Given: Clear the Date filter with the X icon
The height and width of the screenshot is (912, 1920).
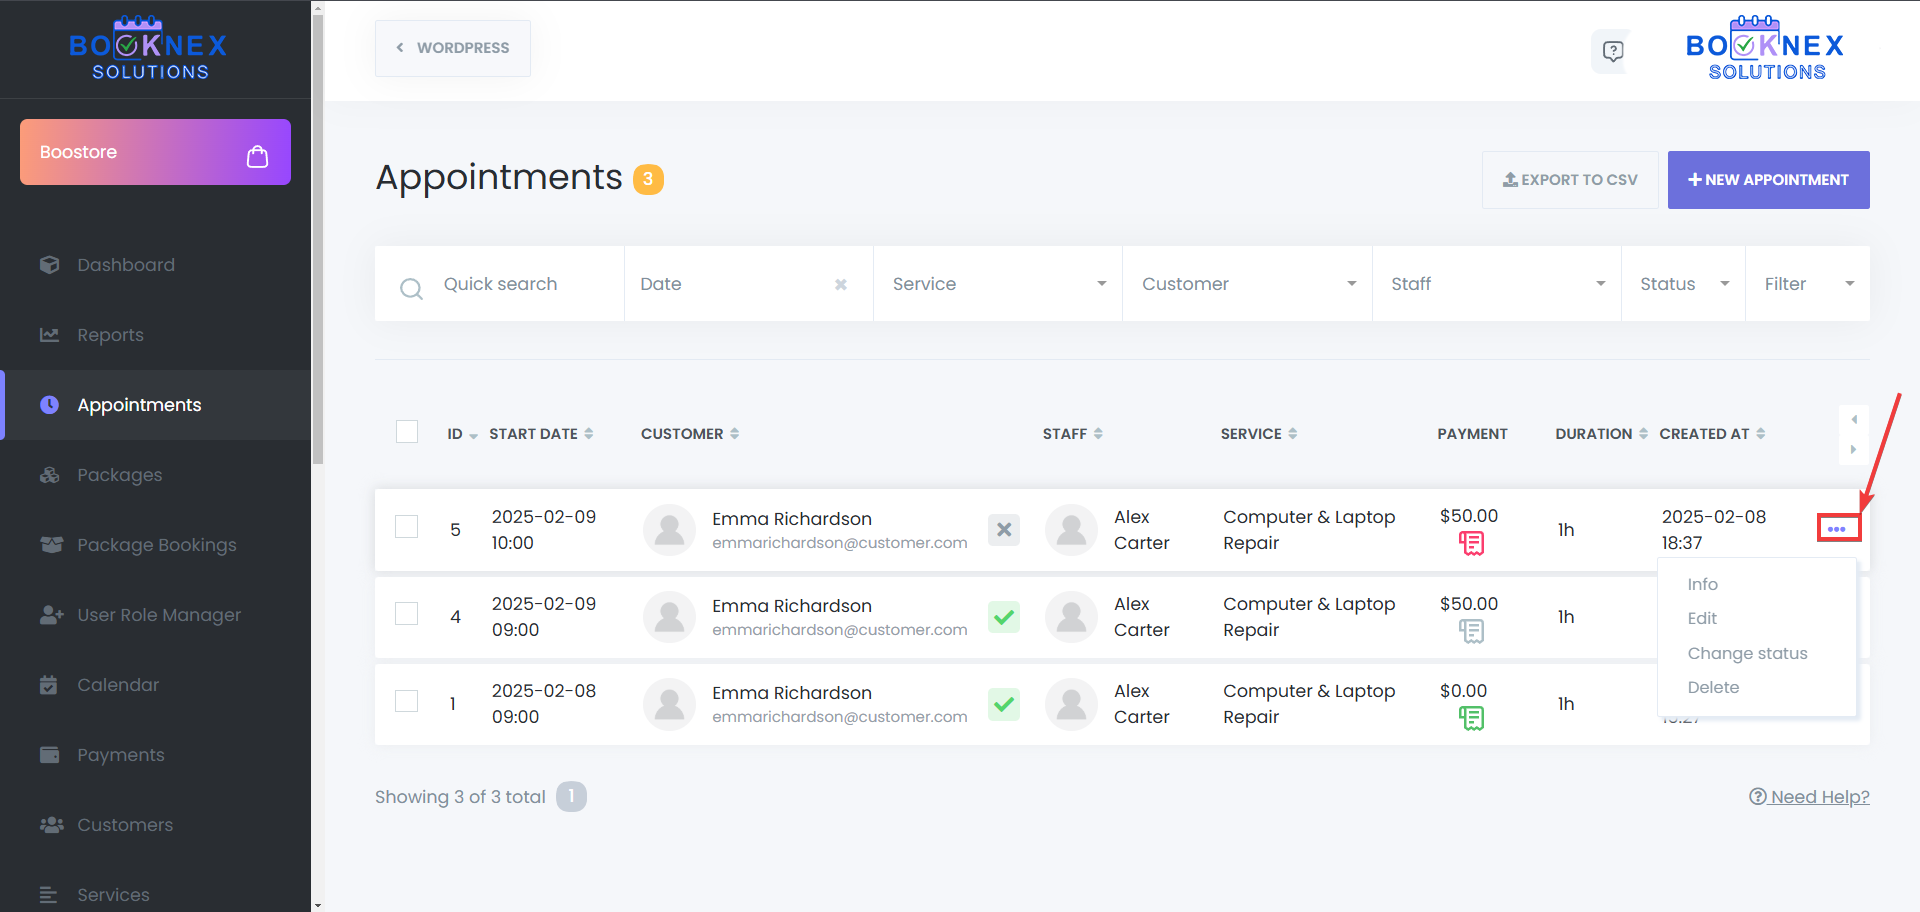Looking at the screenshot, I should coord(841,285).
